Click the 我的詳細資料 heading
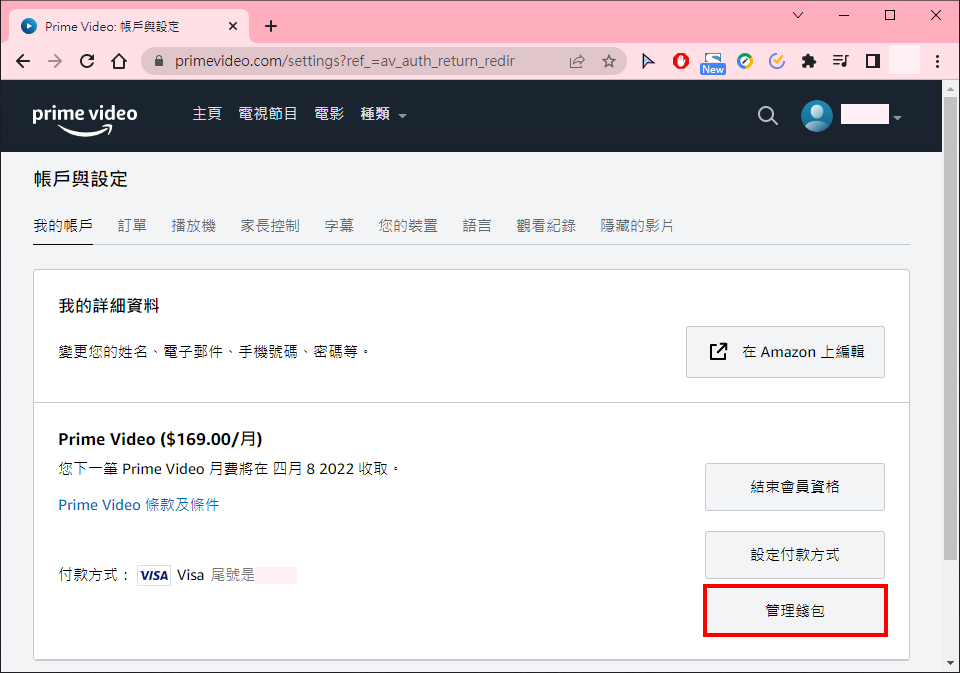Image resolution: width=960 pixels, height=673 pixels. tap(109, 306)
